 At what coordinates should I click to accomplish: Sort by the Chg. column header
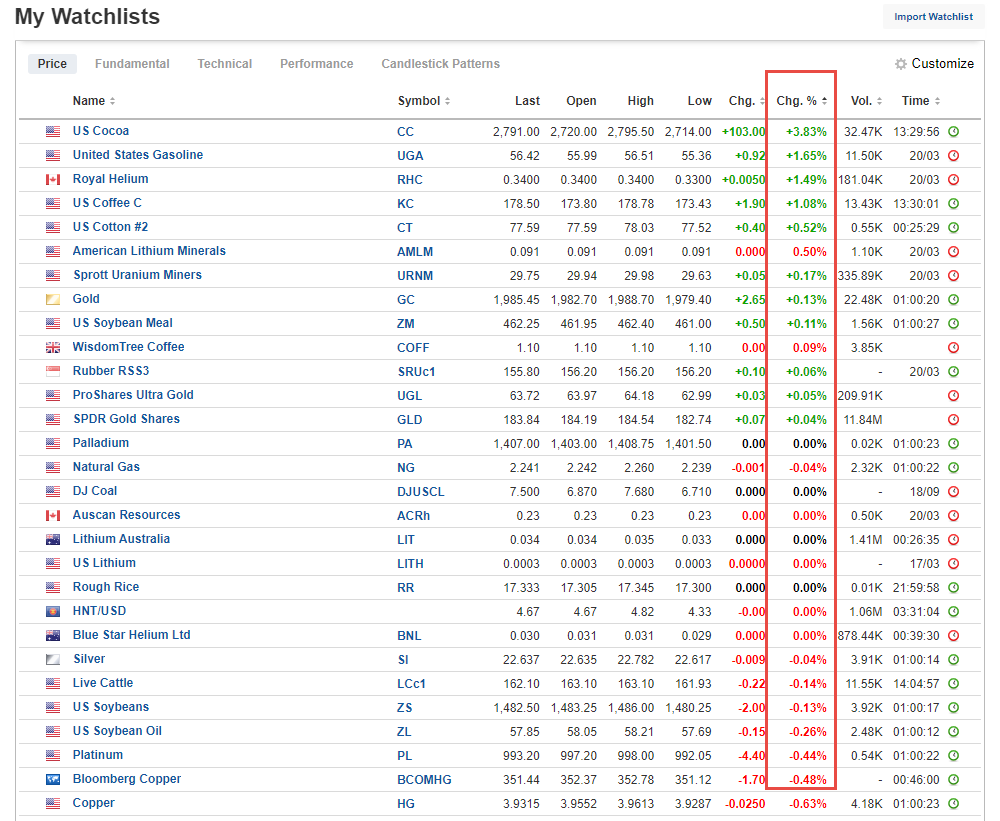coord(746,101)
